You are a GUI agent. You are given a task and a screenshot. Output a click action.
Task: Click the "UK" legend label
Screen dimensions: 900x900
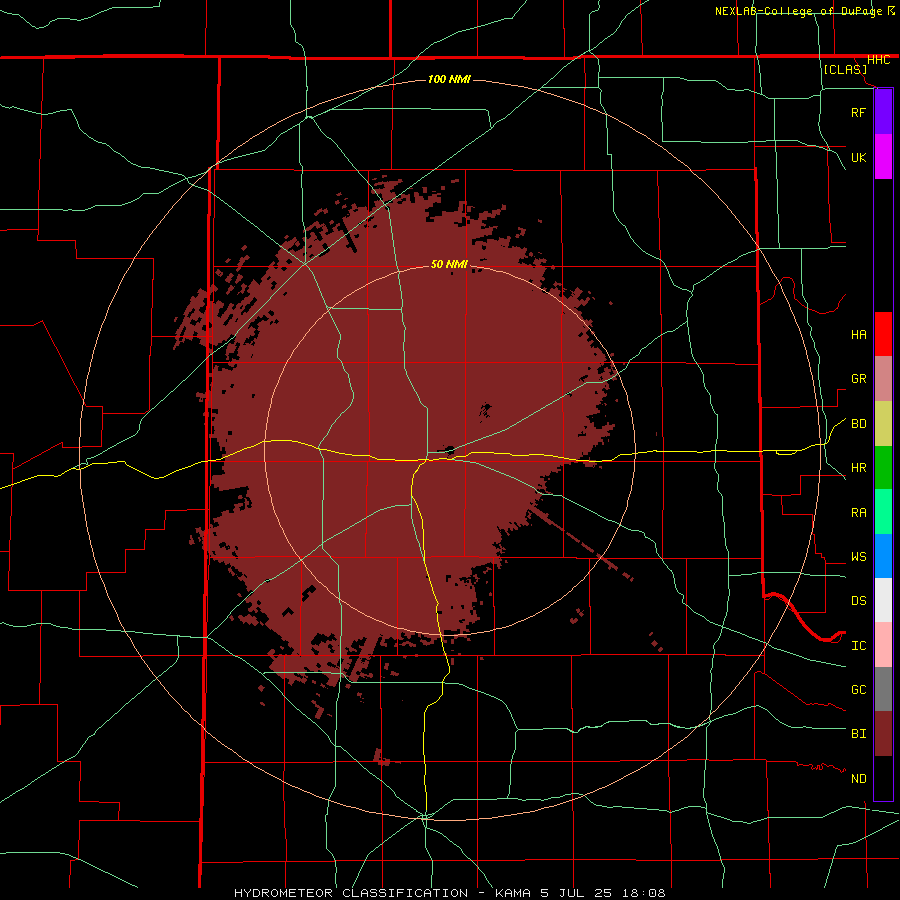858,157
